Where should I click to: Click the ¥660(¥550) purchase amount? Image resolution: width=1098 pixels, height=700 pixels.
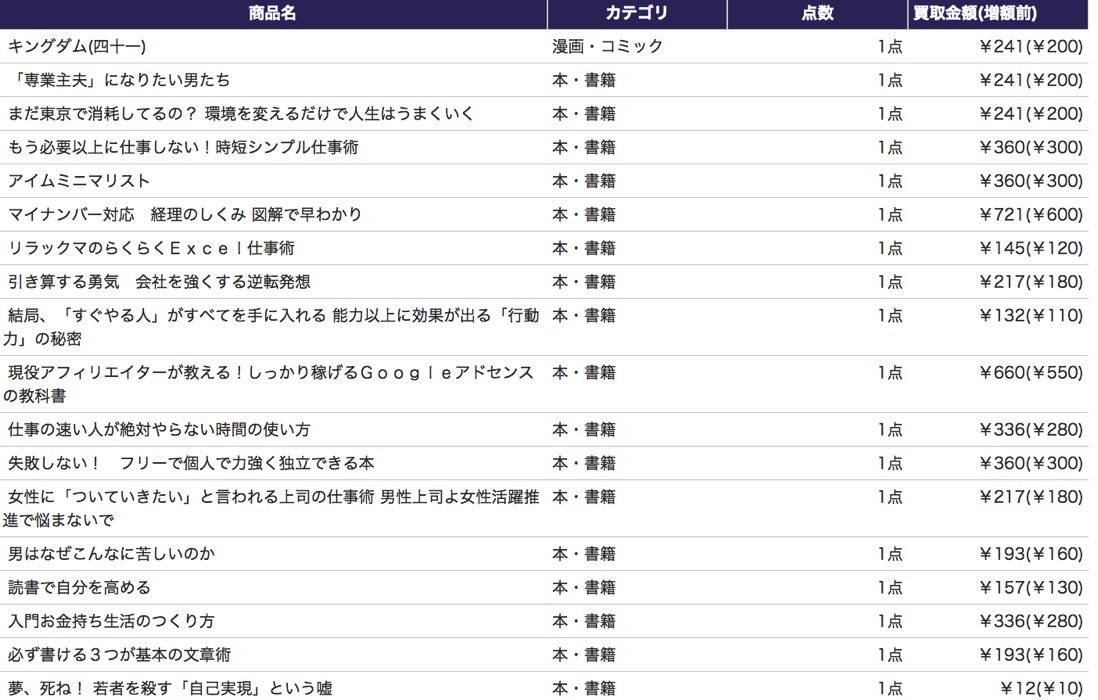click(1031, 373)
